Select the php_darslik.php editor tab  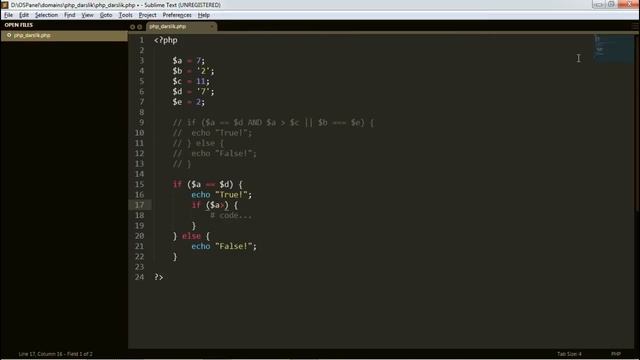pyautogui.click(x=182, y=27)
